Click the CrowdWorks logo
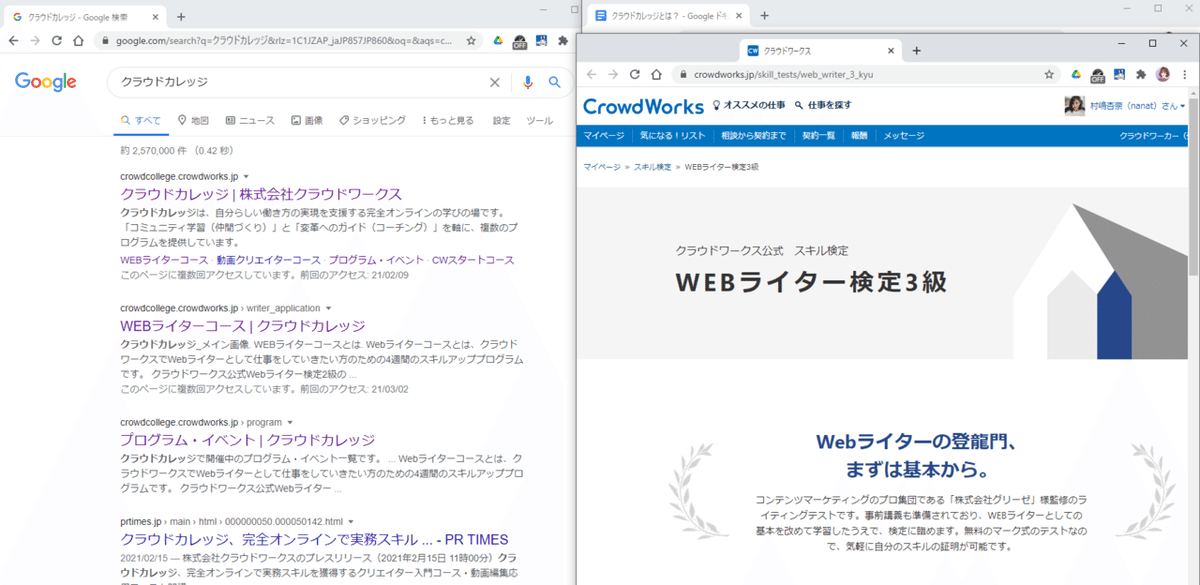 [x=643, y=107]
